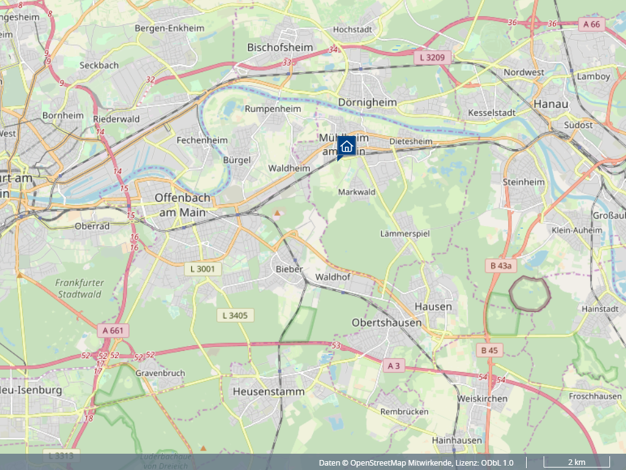Image resolution: width=626 pixels, height=470 pixels.
Task: Click the A 661 motorway shield
Action: 113,331
